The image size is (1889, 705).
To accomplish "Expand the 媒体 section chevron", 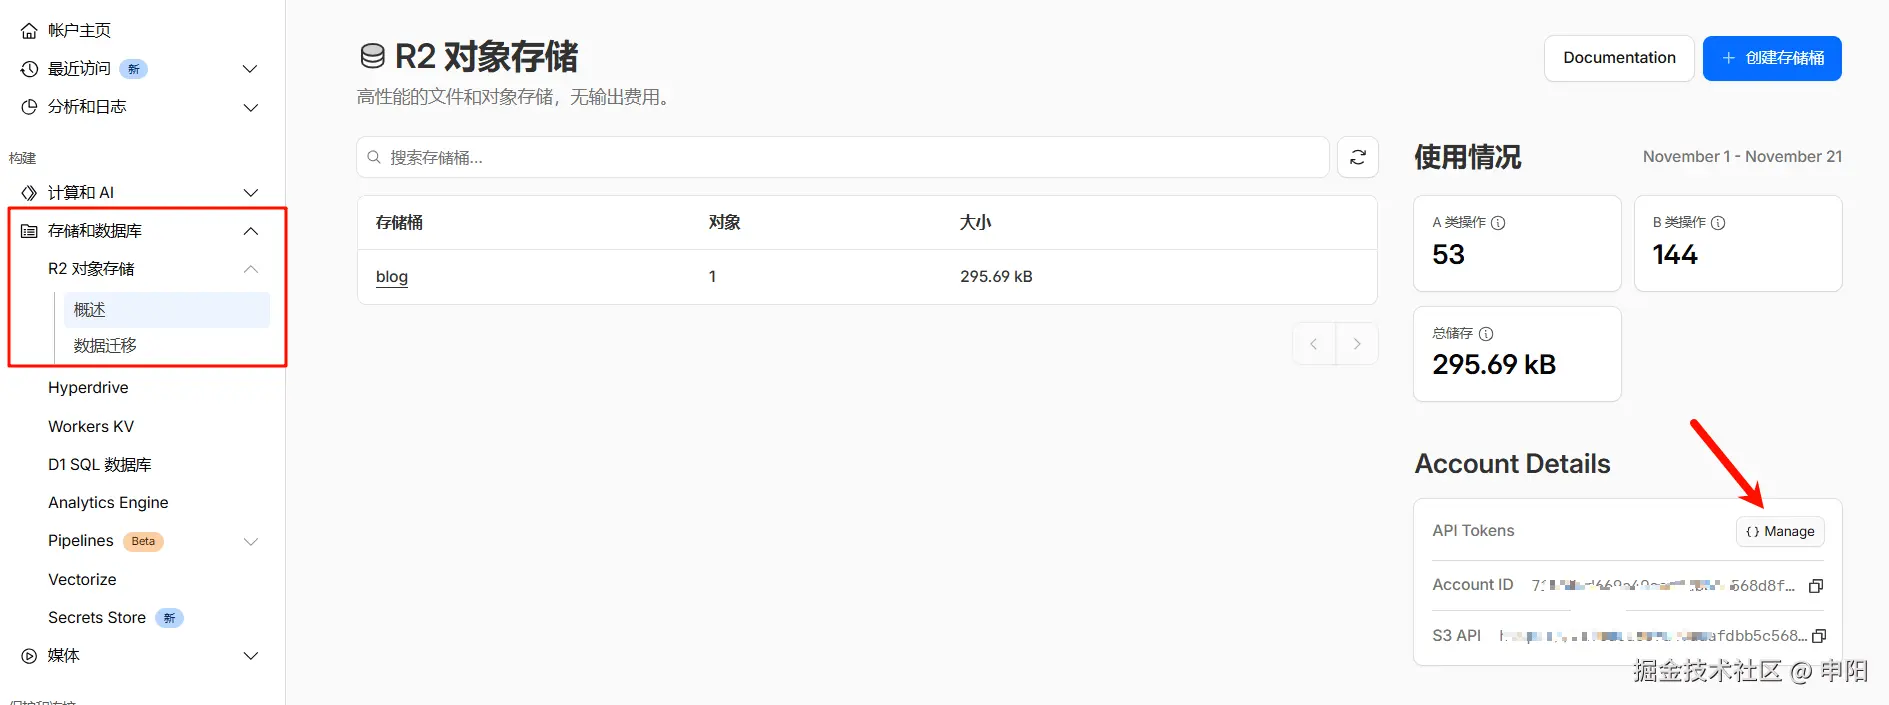I will coord(251,656).
